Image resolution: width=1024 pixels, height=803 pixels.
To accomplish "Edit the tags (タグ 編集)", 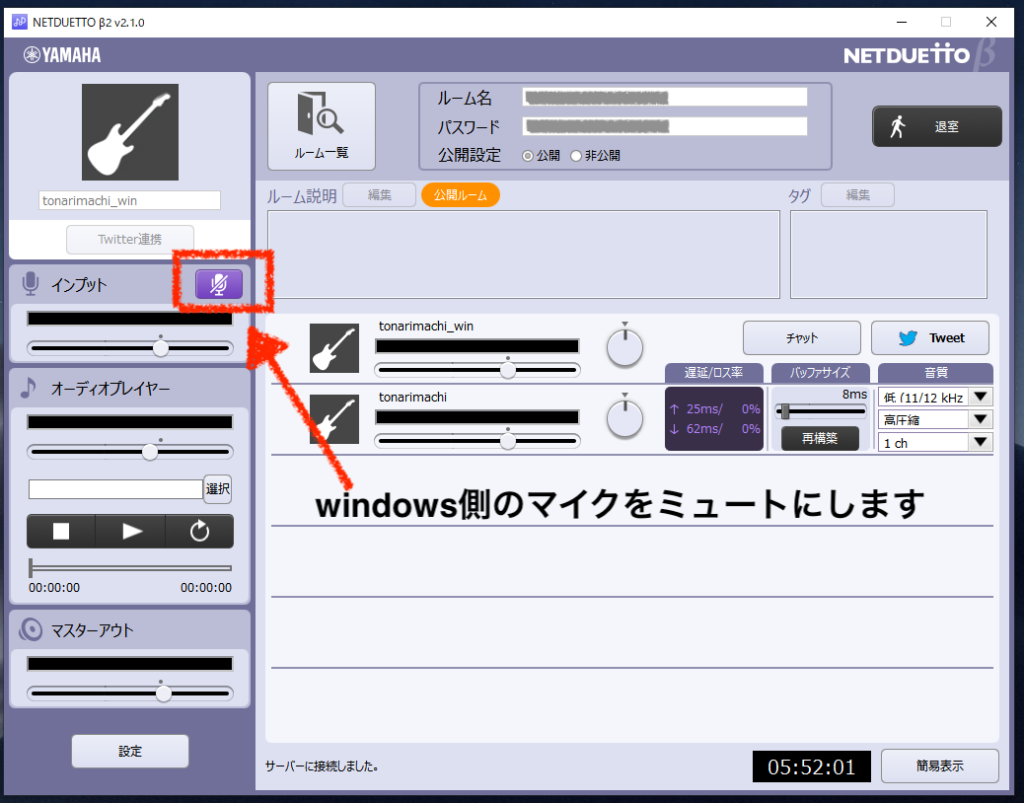I will (857, 195).
